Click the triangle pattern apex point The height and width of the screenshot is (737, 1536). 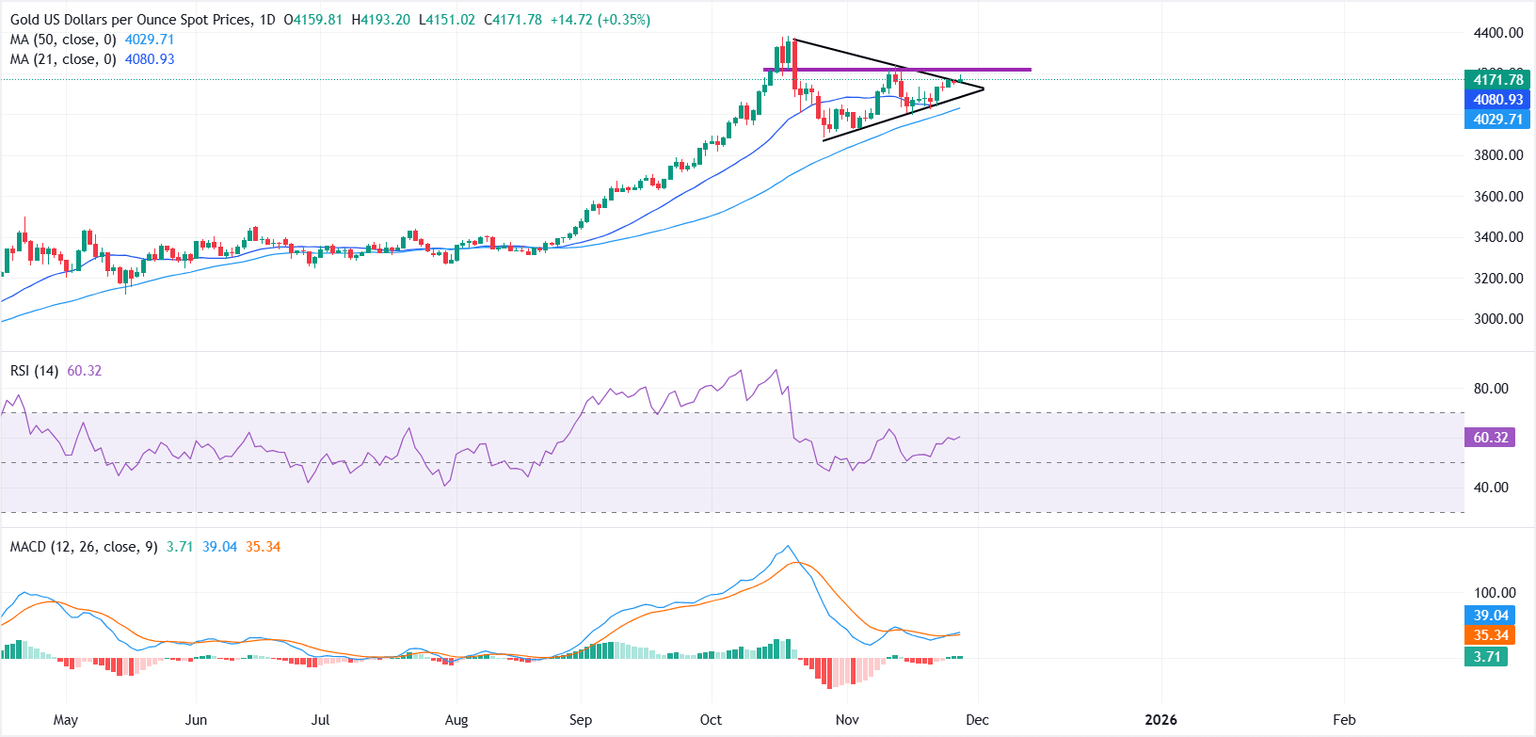pyautogui.click(x=984, y=90)
